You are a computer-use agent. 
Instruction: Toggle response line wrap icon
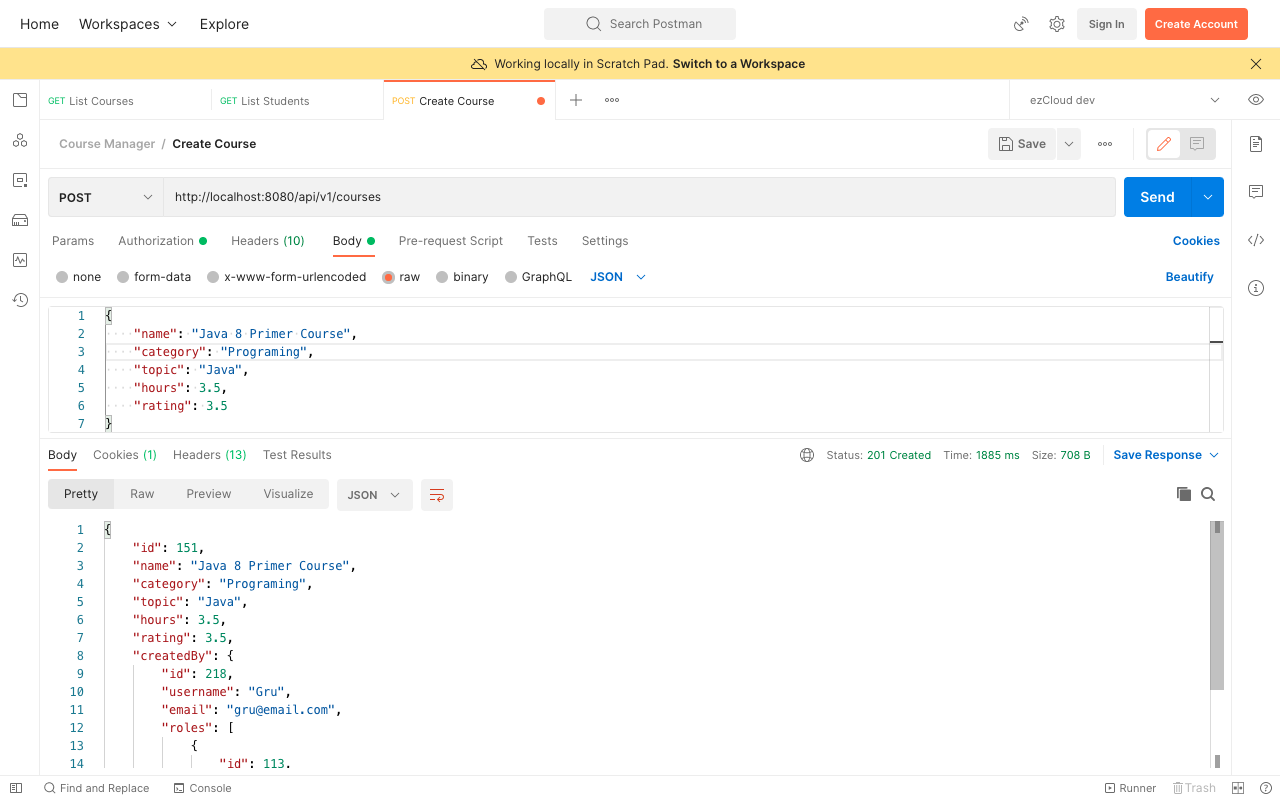click(x=437, y=495)
